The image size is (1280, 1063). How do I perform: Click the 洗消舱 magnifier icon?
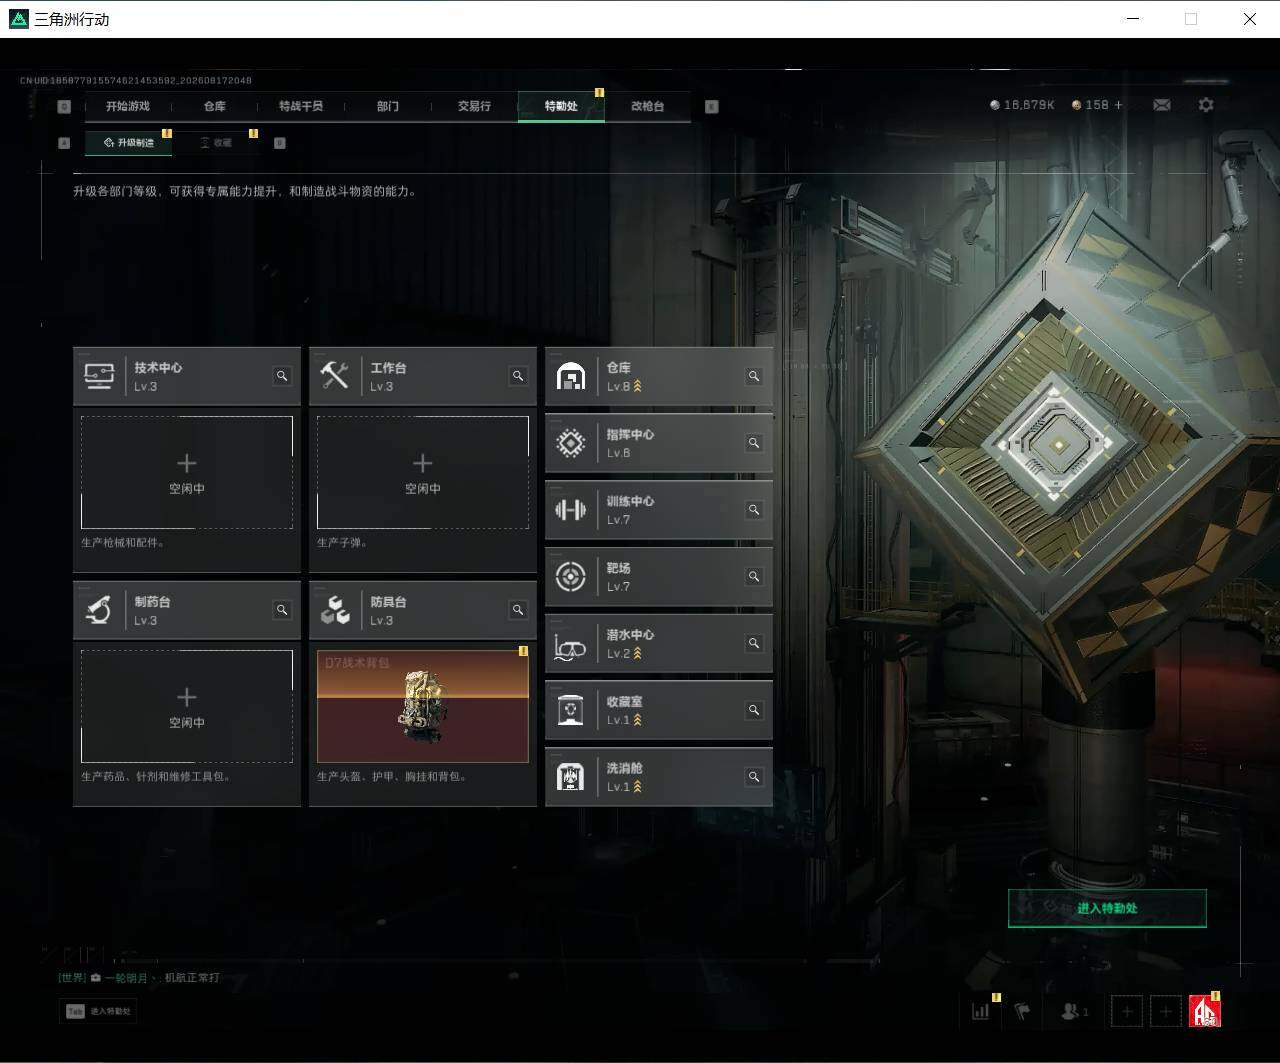coord(754,777)
